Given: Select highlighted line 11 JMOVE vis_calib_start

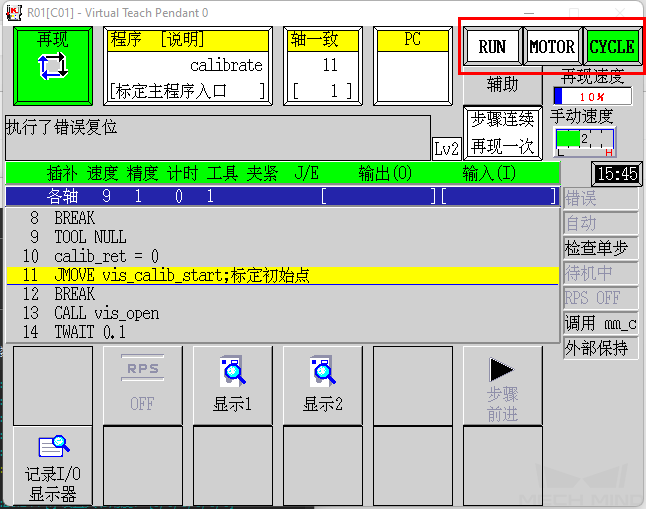Looking at the screenshot, I should pyautogui.click(x=282, y=275).
